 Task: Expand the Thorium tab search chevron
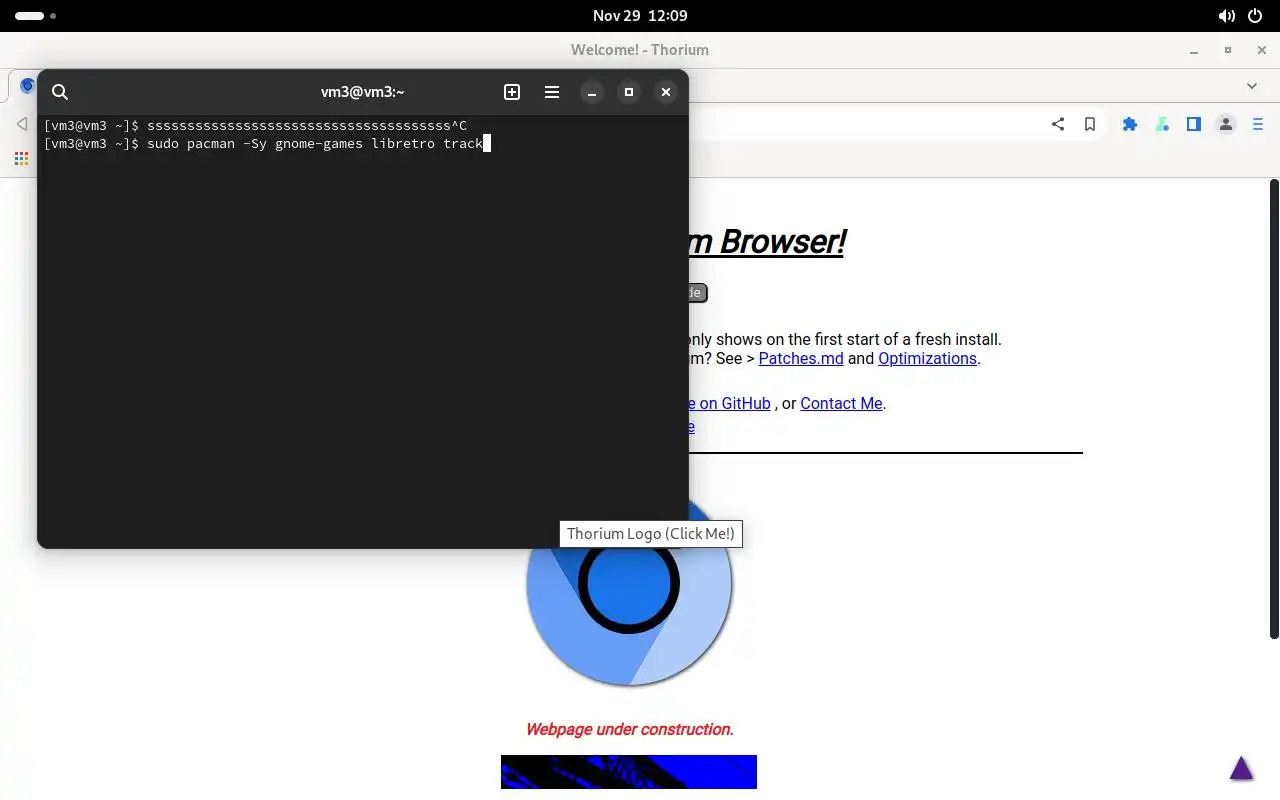click(x=1252, y=86)
